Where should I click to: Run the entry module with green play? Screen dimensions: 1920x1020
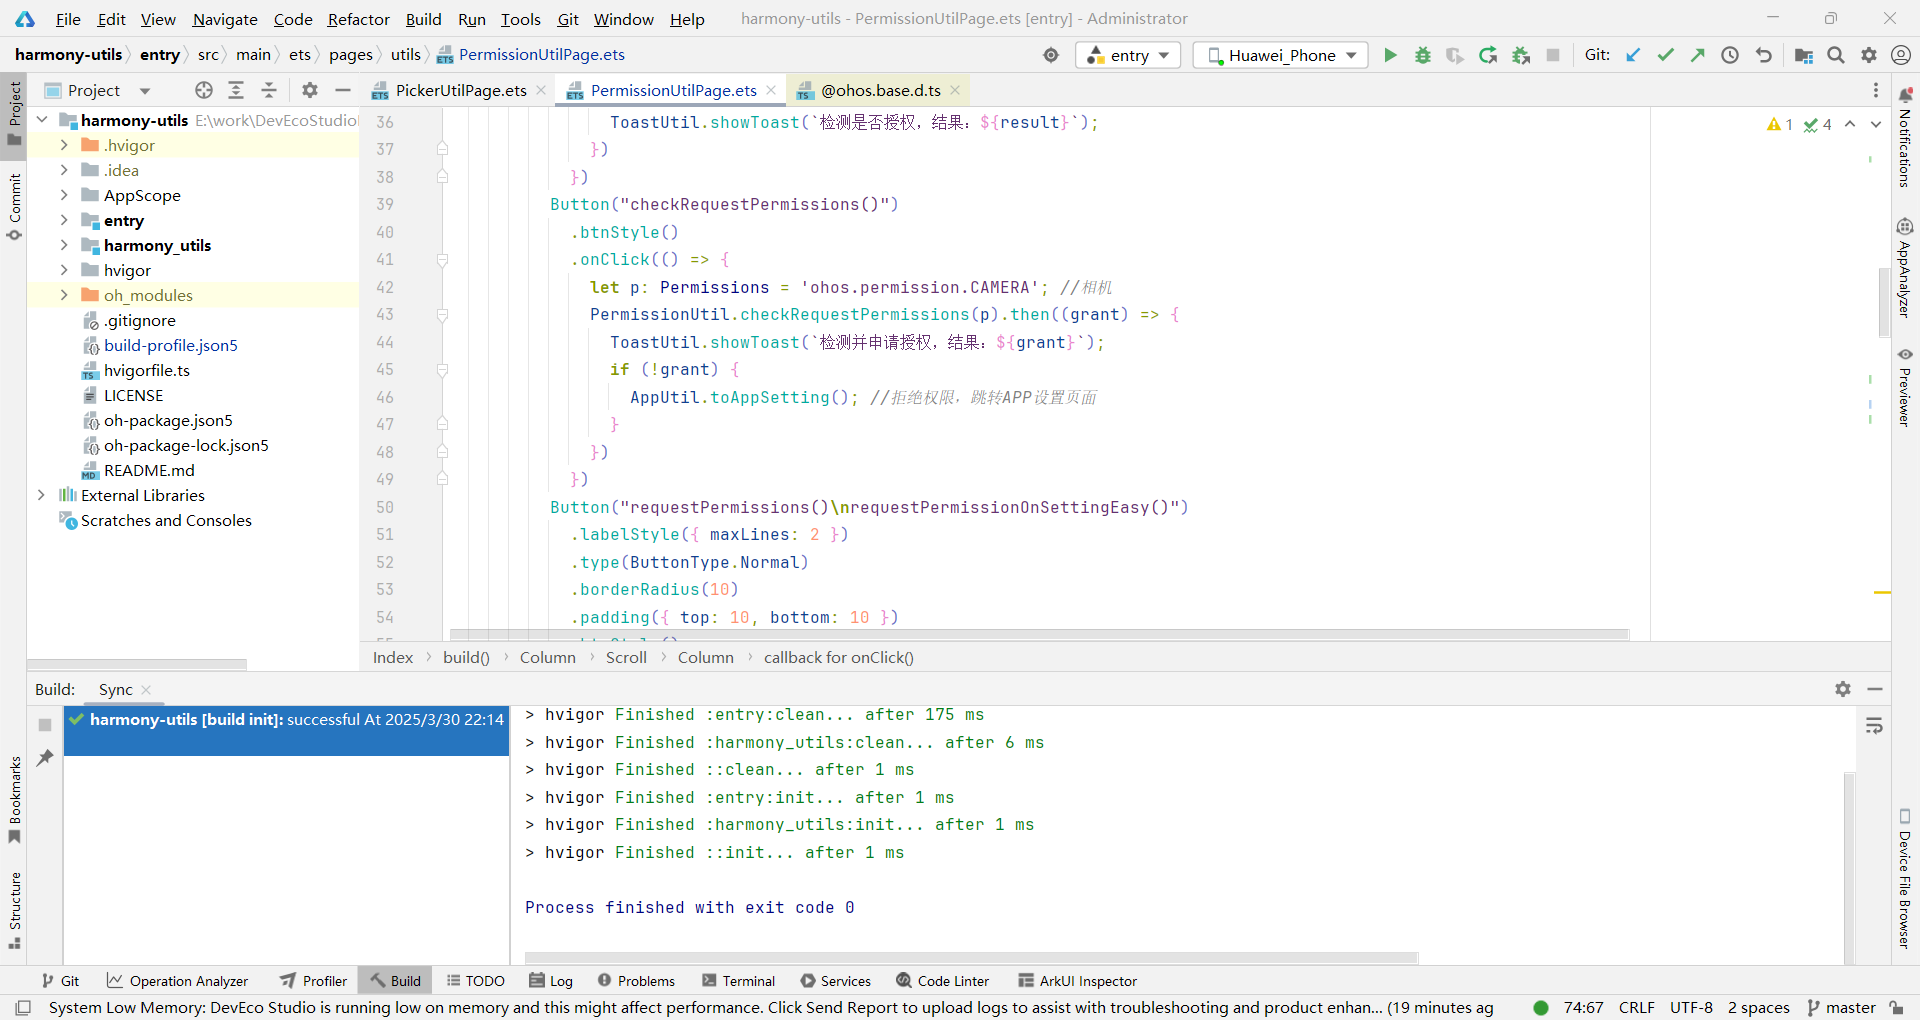click(x=1390, y=56)
